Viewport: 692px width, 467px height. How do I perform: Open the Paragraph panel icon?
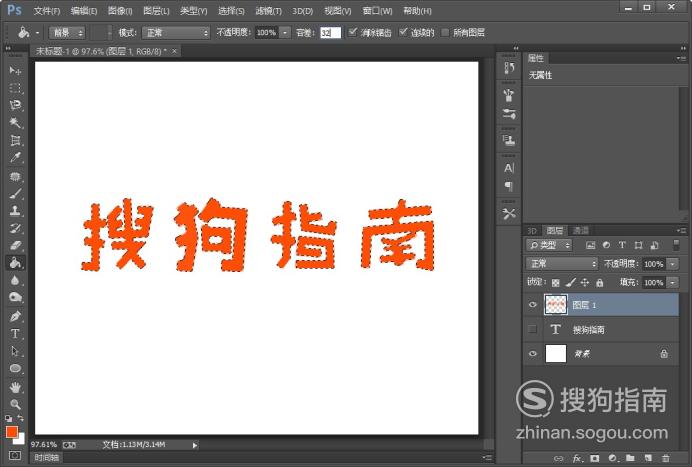[x=509, y=187]
